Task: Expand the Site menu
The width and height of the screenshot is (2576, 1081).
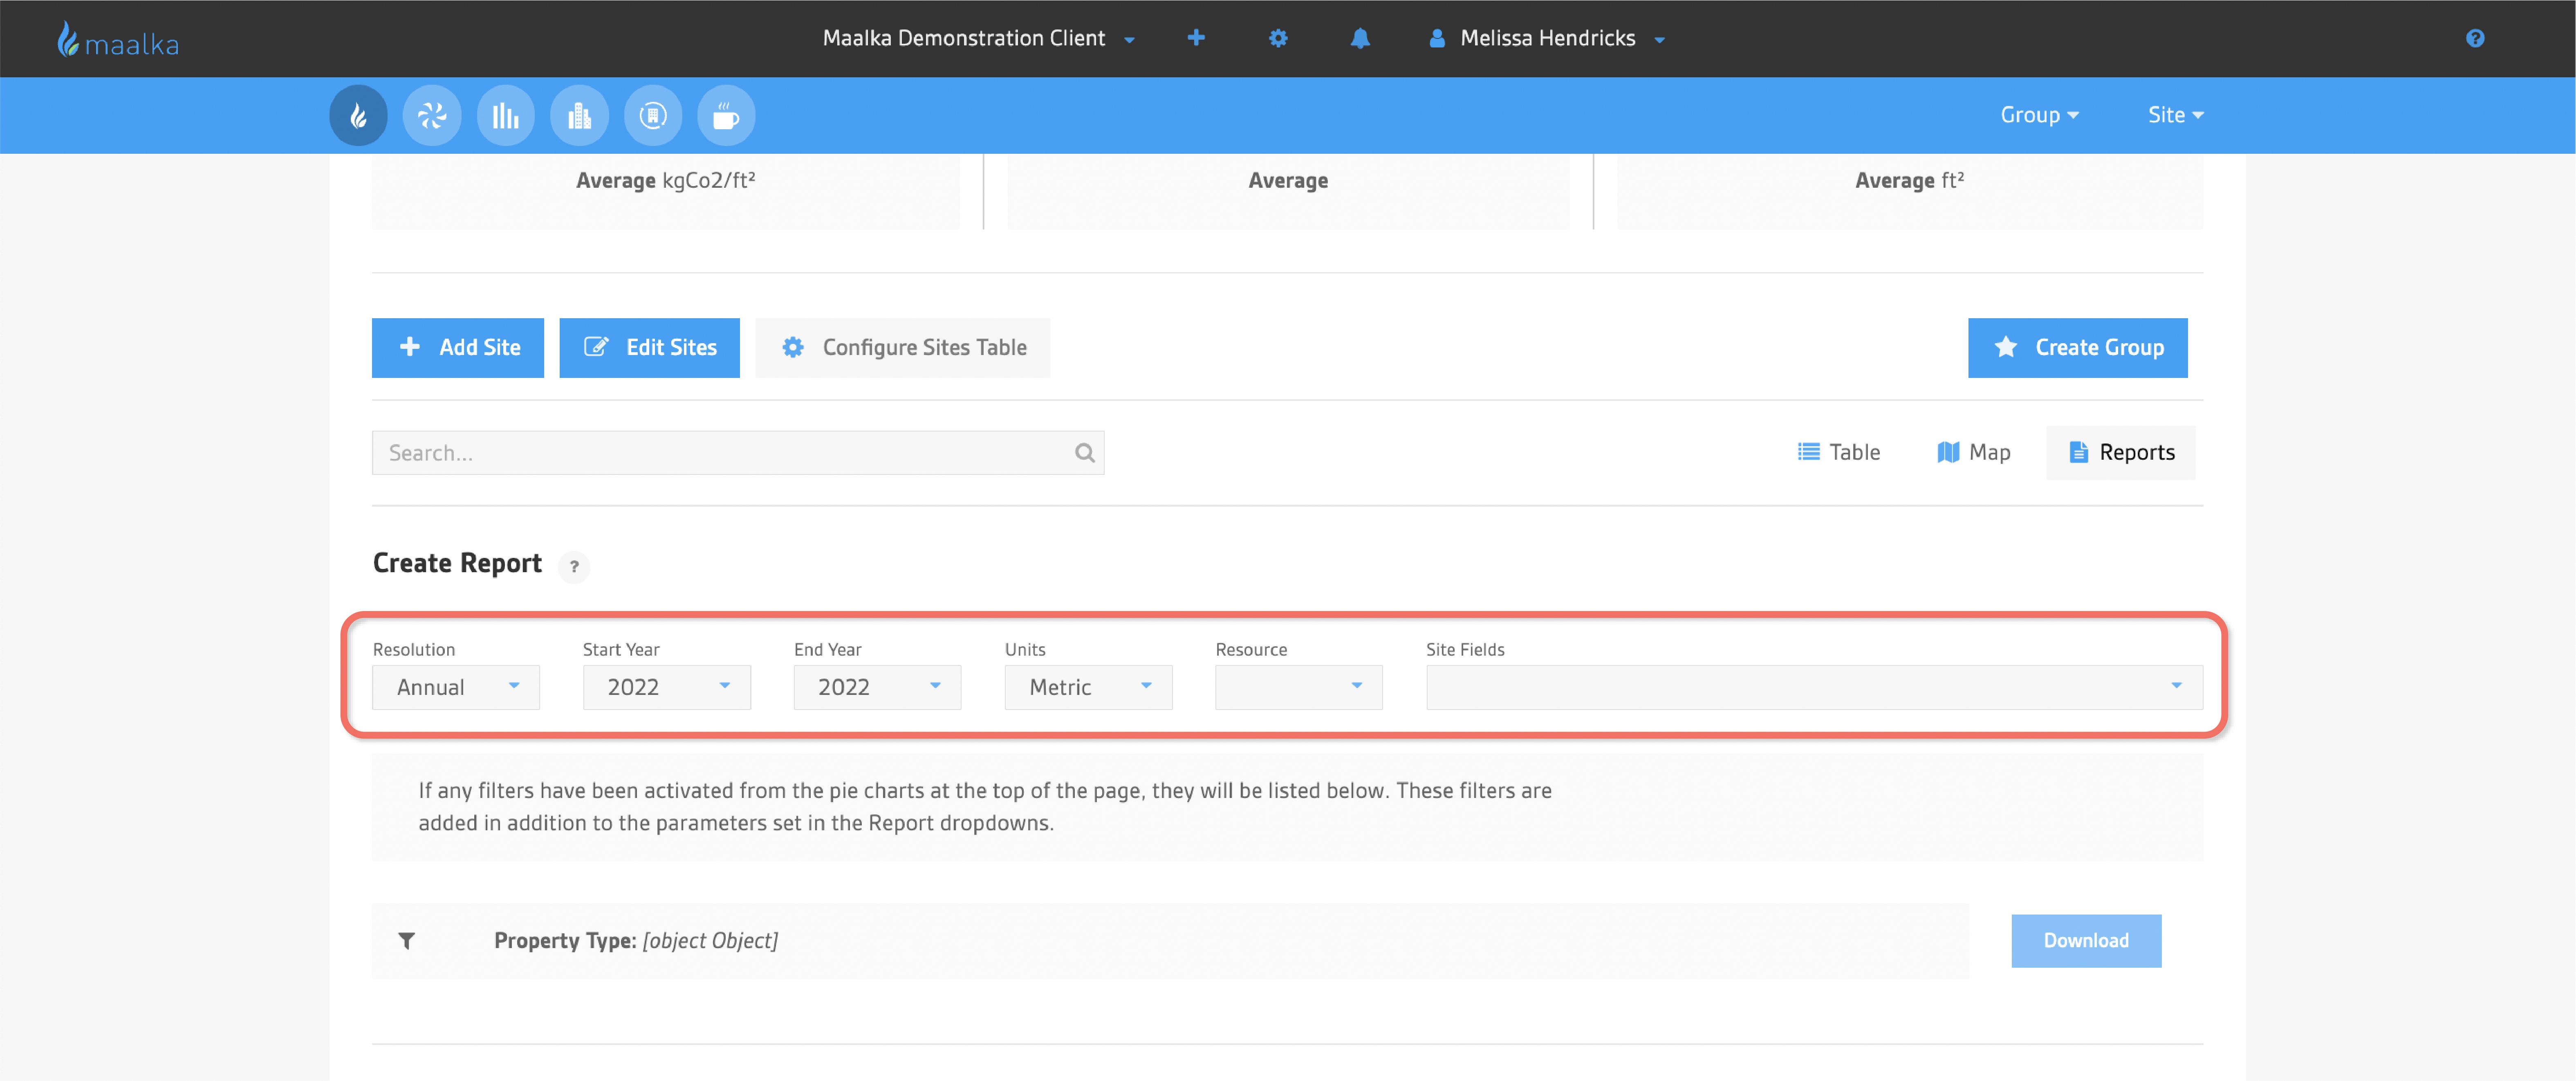Action: click(x=2176, y=115)
